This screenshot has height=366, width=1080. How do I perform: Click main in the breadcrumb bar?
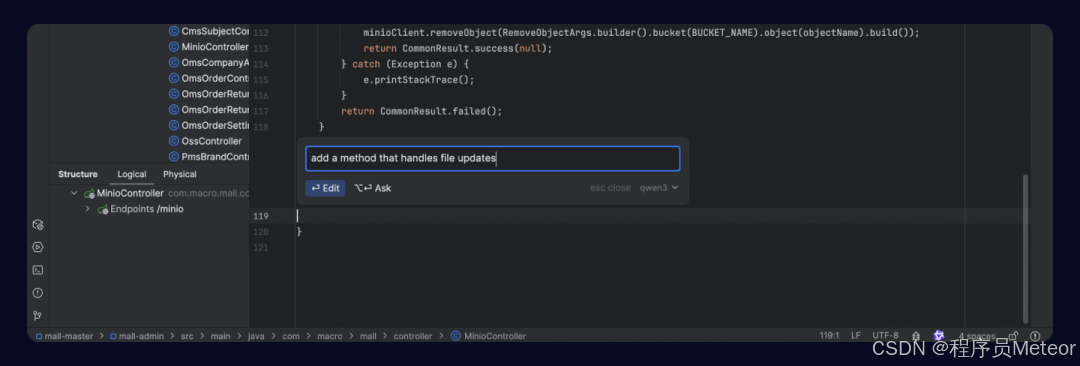[x=220, y=336]
